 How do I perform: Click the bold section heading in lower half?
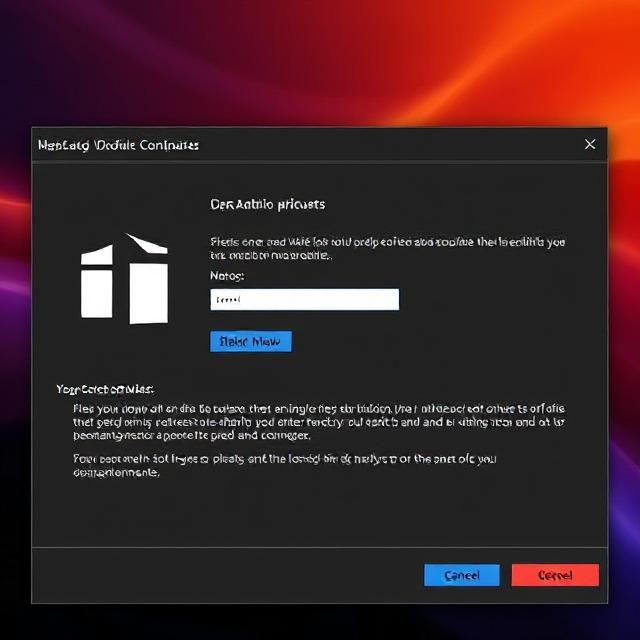click(x=111, y=389)
